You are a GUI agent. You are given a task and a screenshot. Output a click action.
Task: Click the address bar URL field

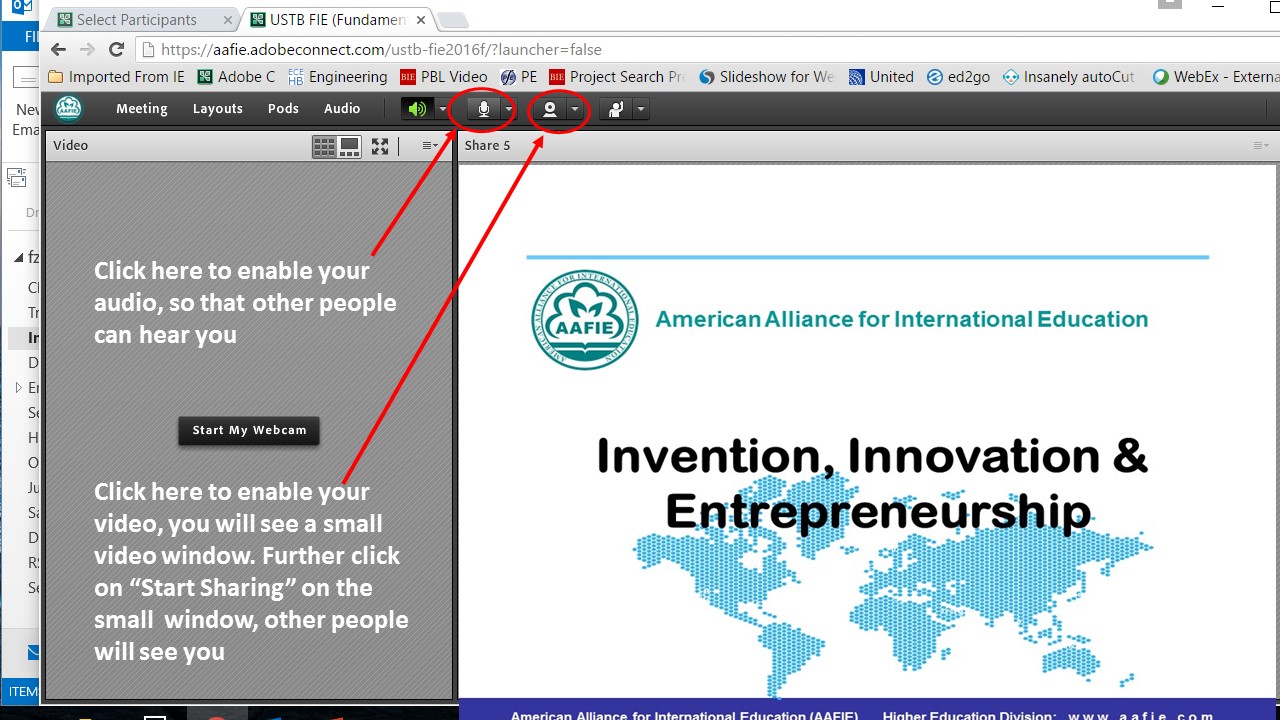(707, 49)
